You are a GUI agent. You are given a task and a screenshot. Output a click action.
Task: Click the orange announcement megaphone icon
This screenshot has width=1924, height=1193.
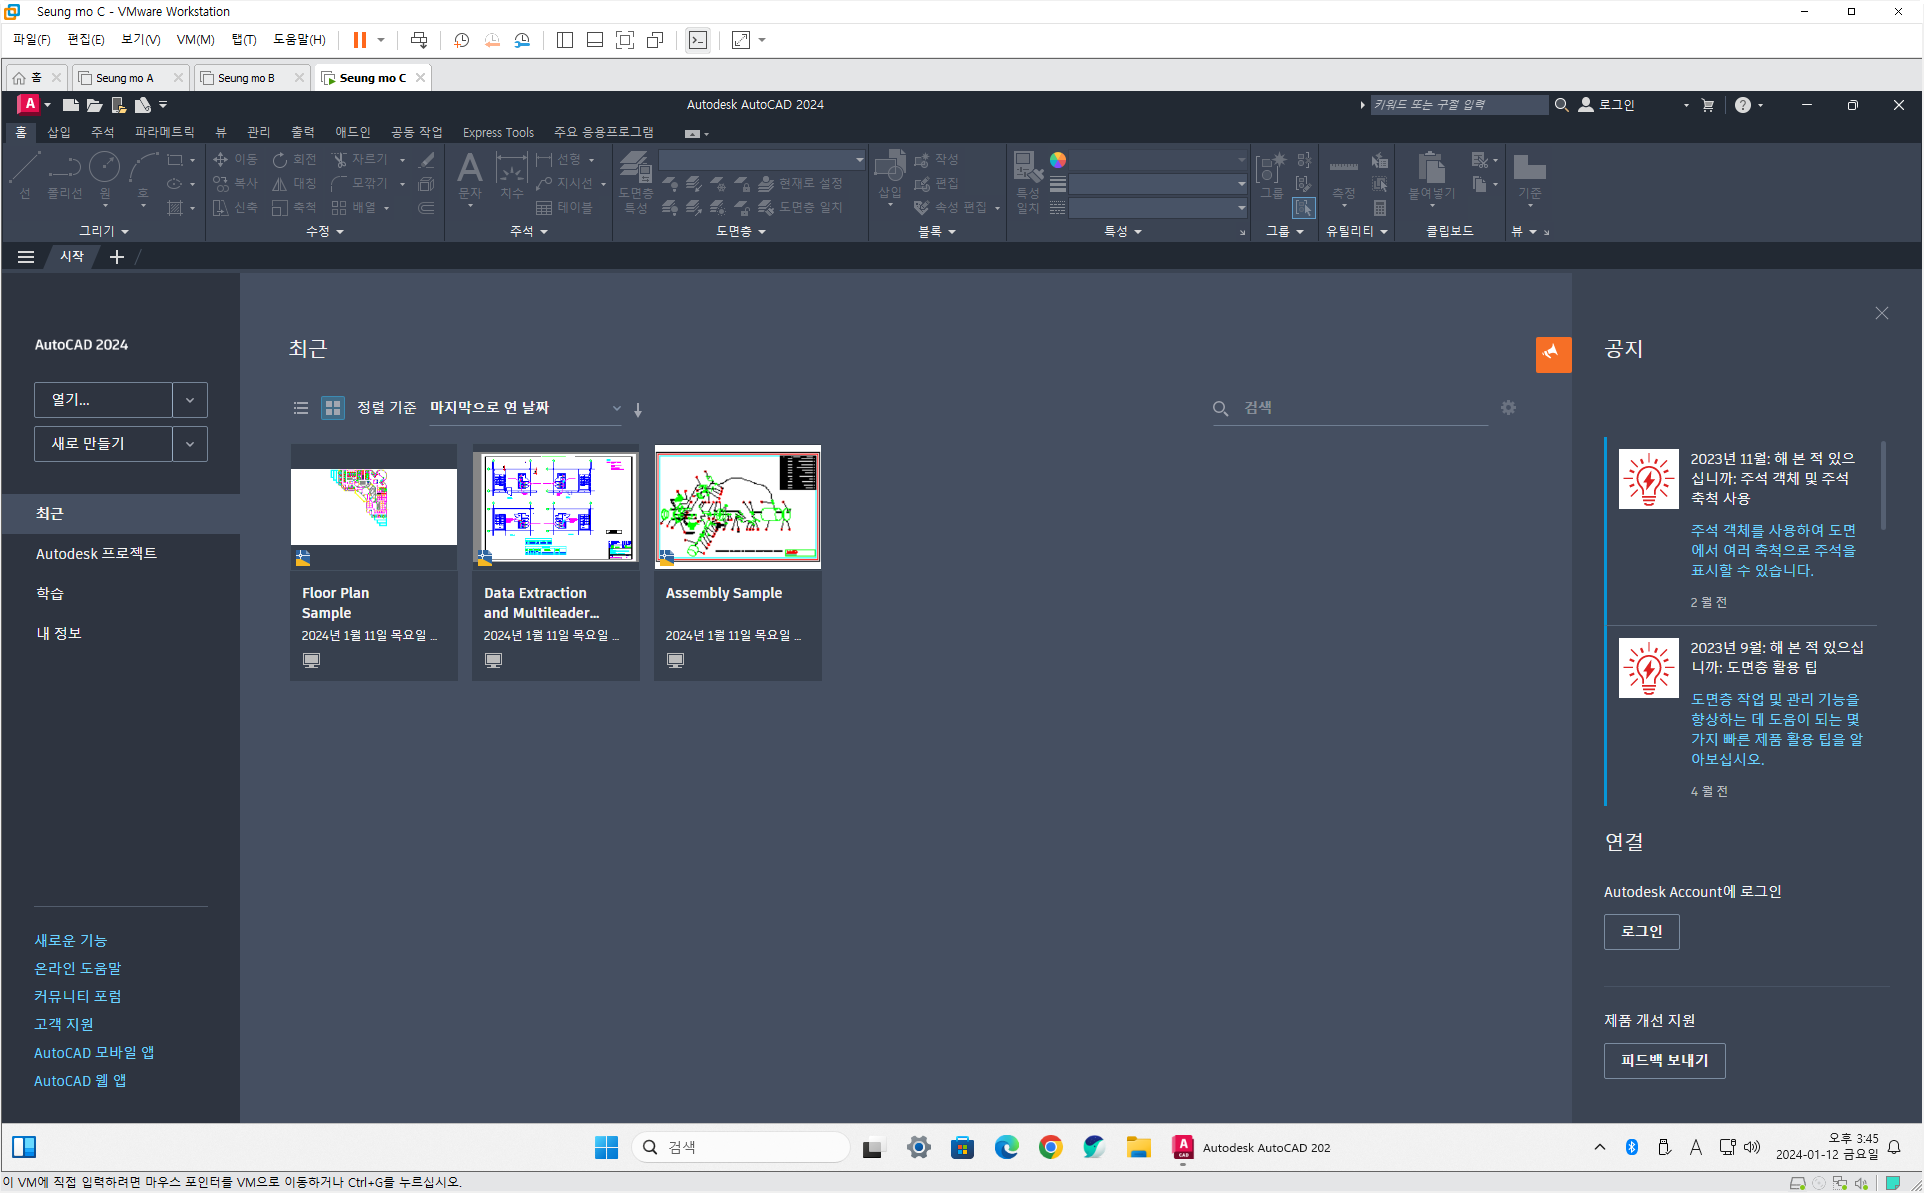[1552, 354]
